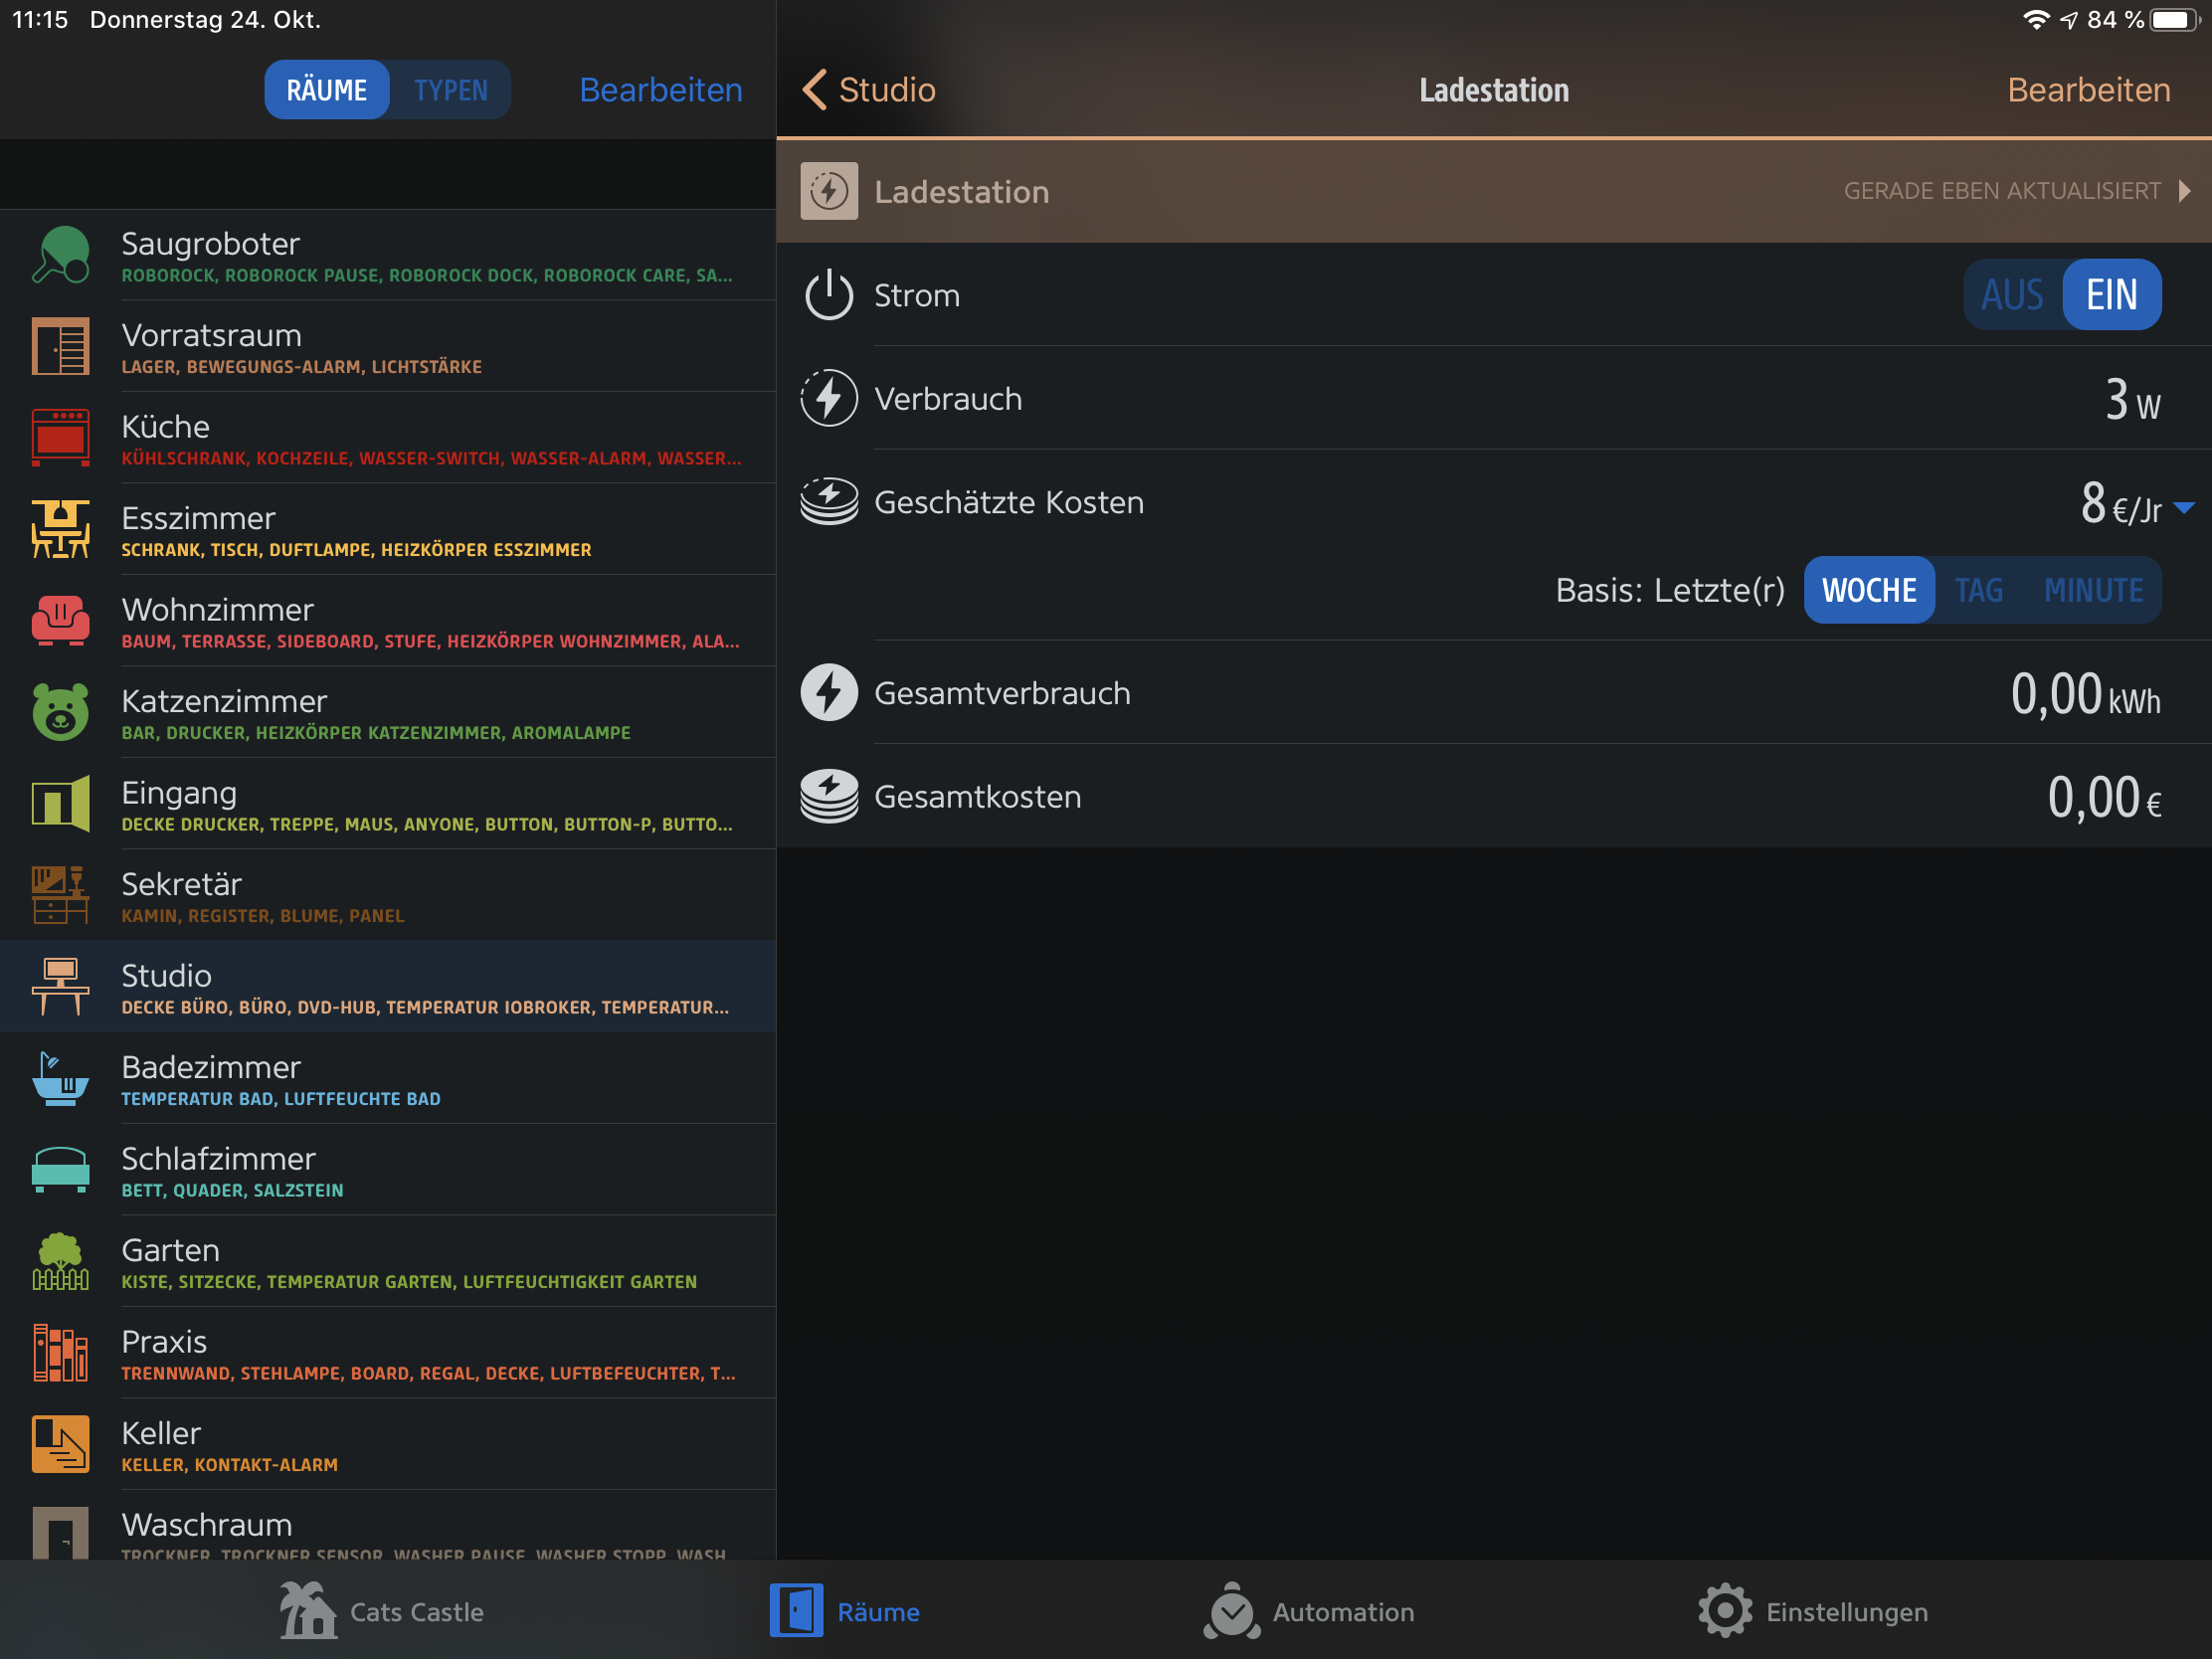2212x1659 pixels.
Task: Set cost basis to MINUTE
Action: [2093, 590]
